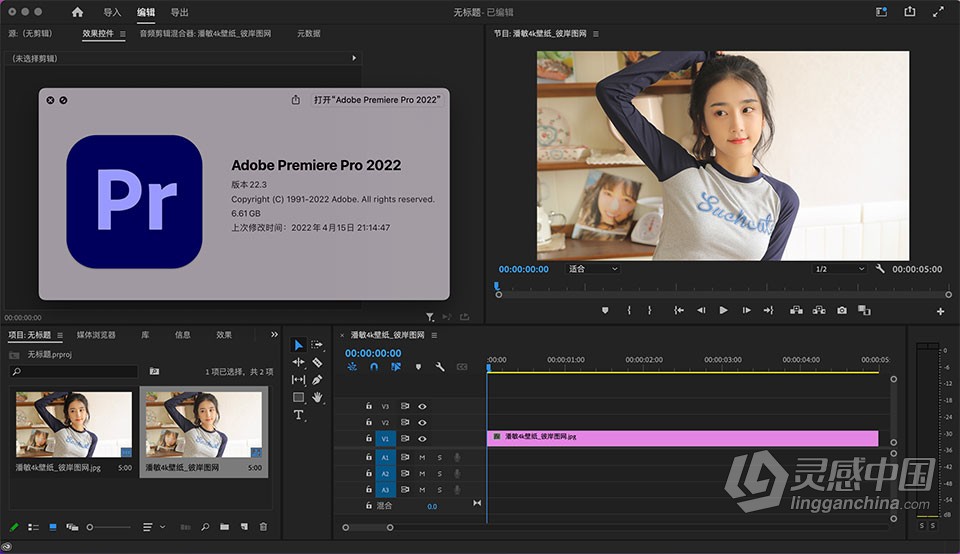Click the project panel search field

tap(73, 372)
